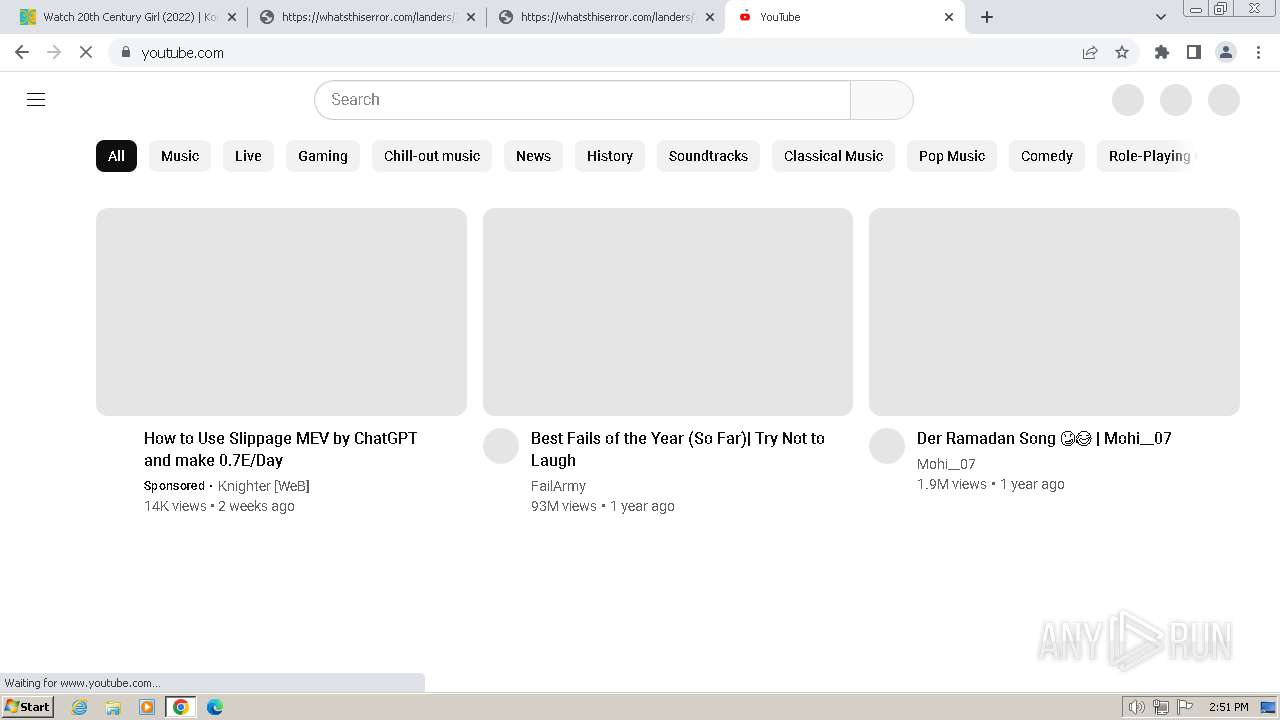Open the volume tray icon
This screenshot has height=720, width=1280.
pos(1137,707)
